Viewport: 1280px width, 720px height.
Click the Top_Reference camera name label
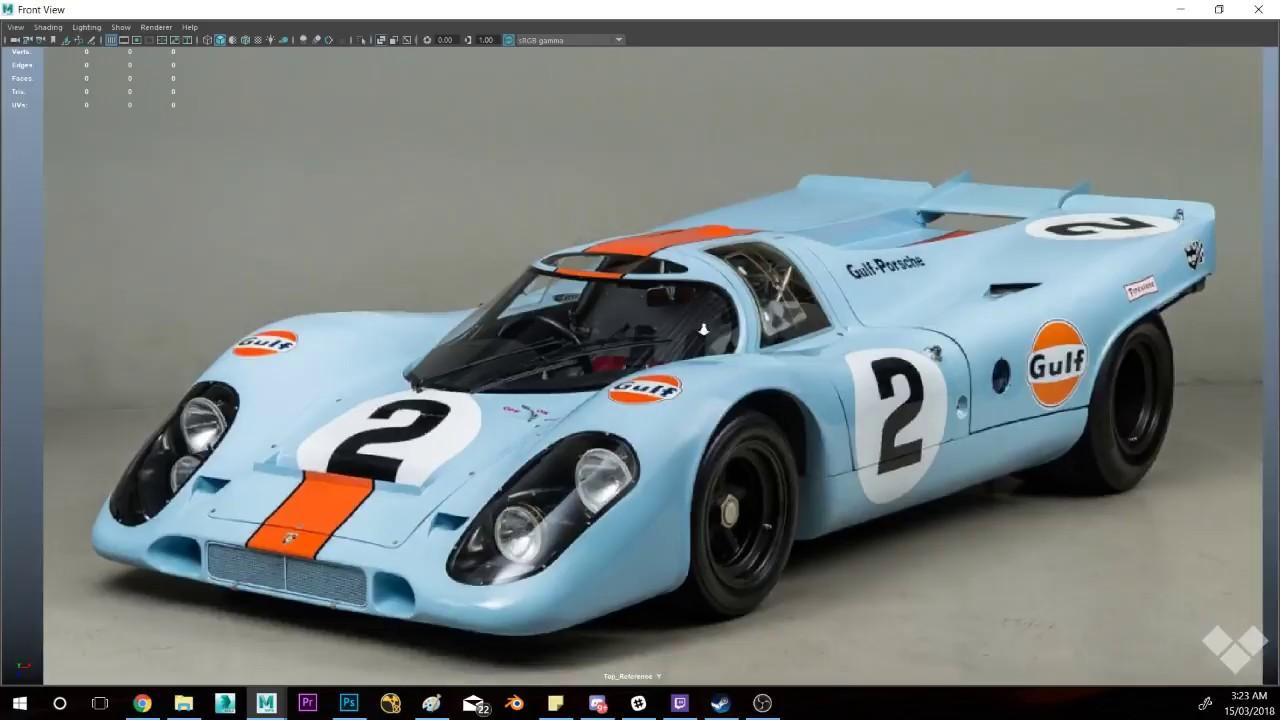click(x=628, y=677)
